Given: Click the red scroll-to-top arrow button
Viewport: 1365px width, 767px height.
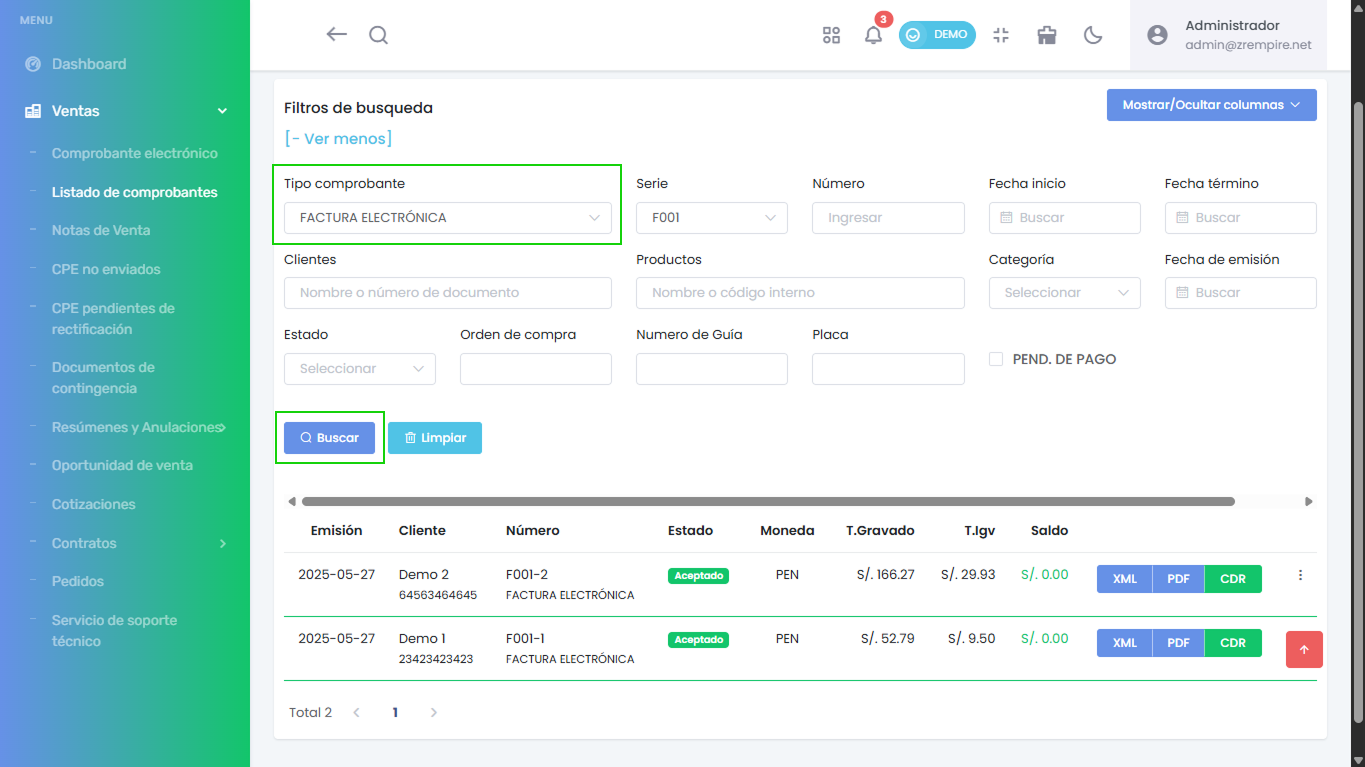Looking at the screenshot, I should point(1304,649).
